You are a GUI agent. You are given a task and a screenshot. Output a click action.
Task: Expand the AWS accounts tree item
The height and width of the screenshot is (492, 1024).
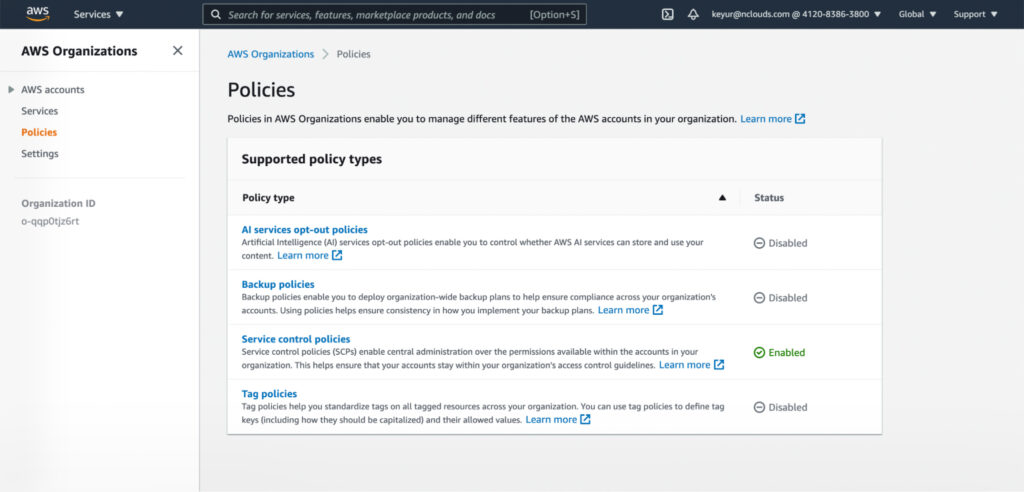click(11, 90)
